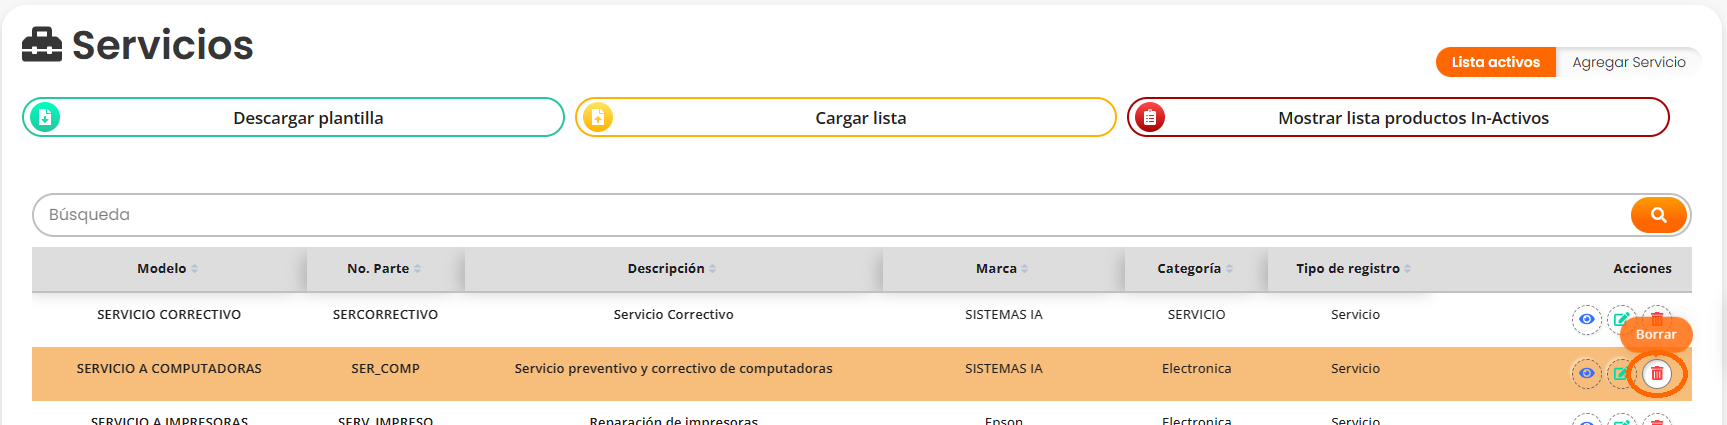Focus the Búsqueda search field

(830, 215)
